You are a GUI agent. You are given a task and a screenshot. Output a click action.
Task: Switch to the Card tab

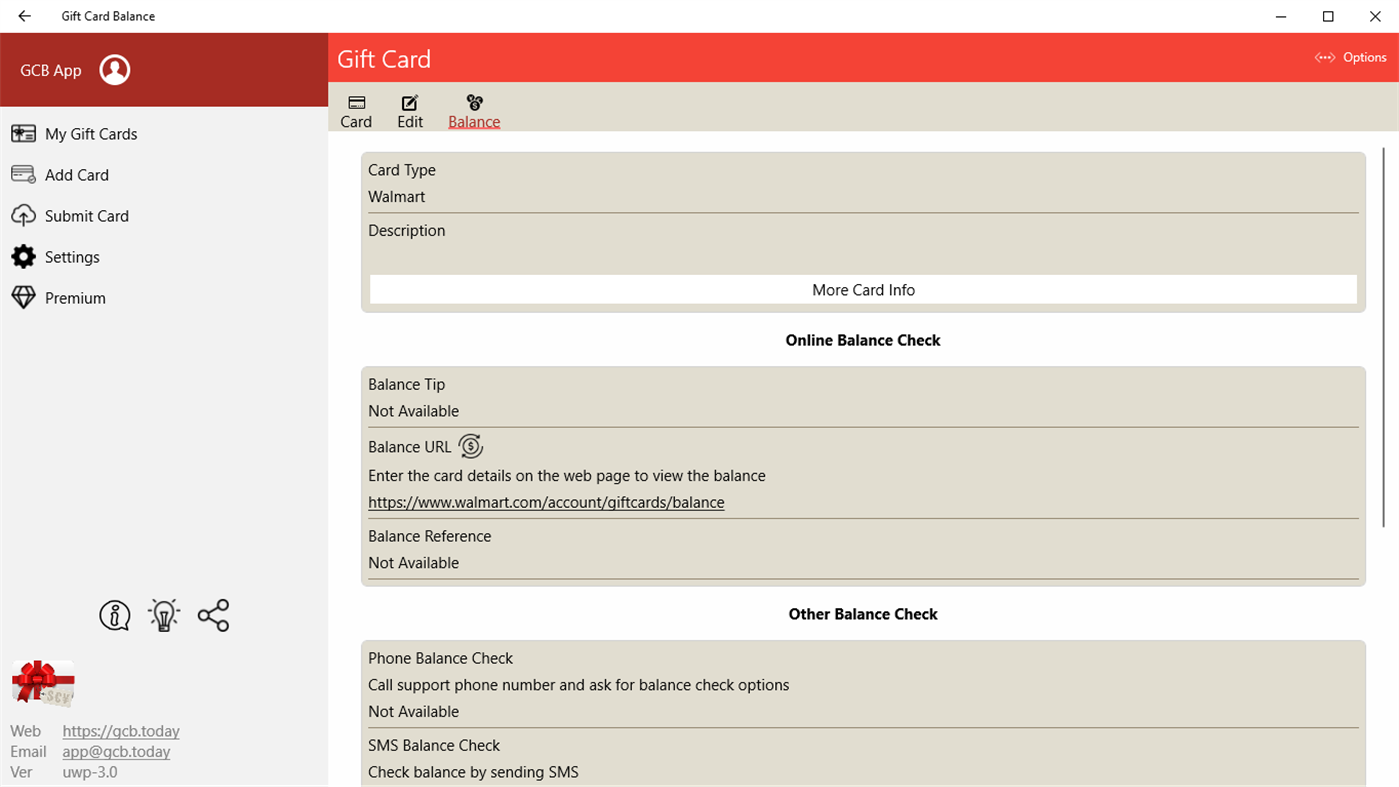356,110
